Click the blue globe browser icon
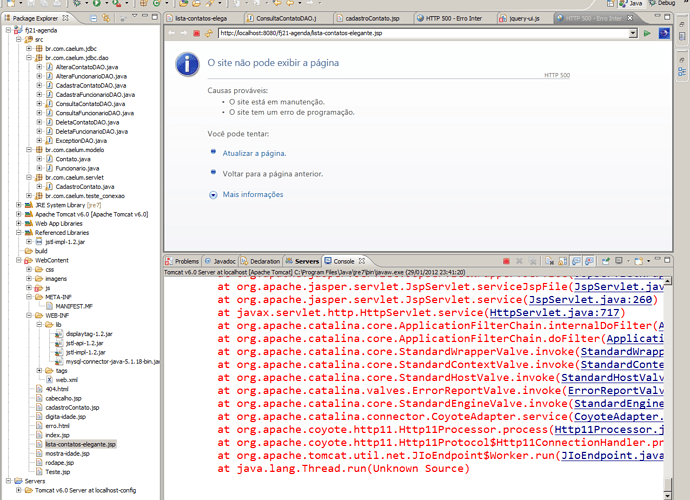This screenshot has height=500, width=690. pos(664,33)
